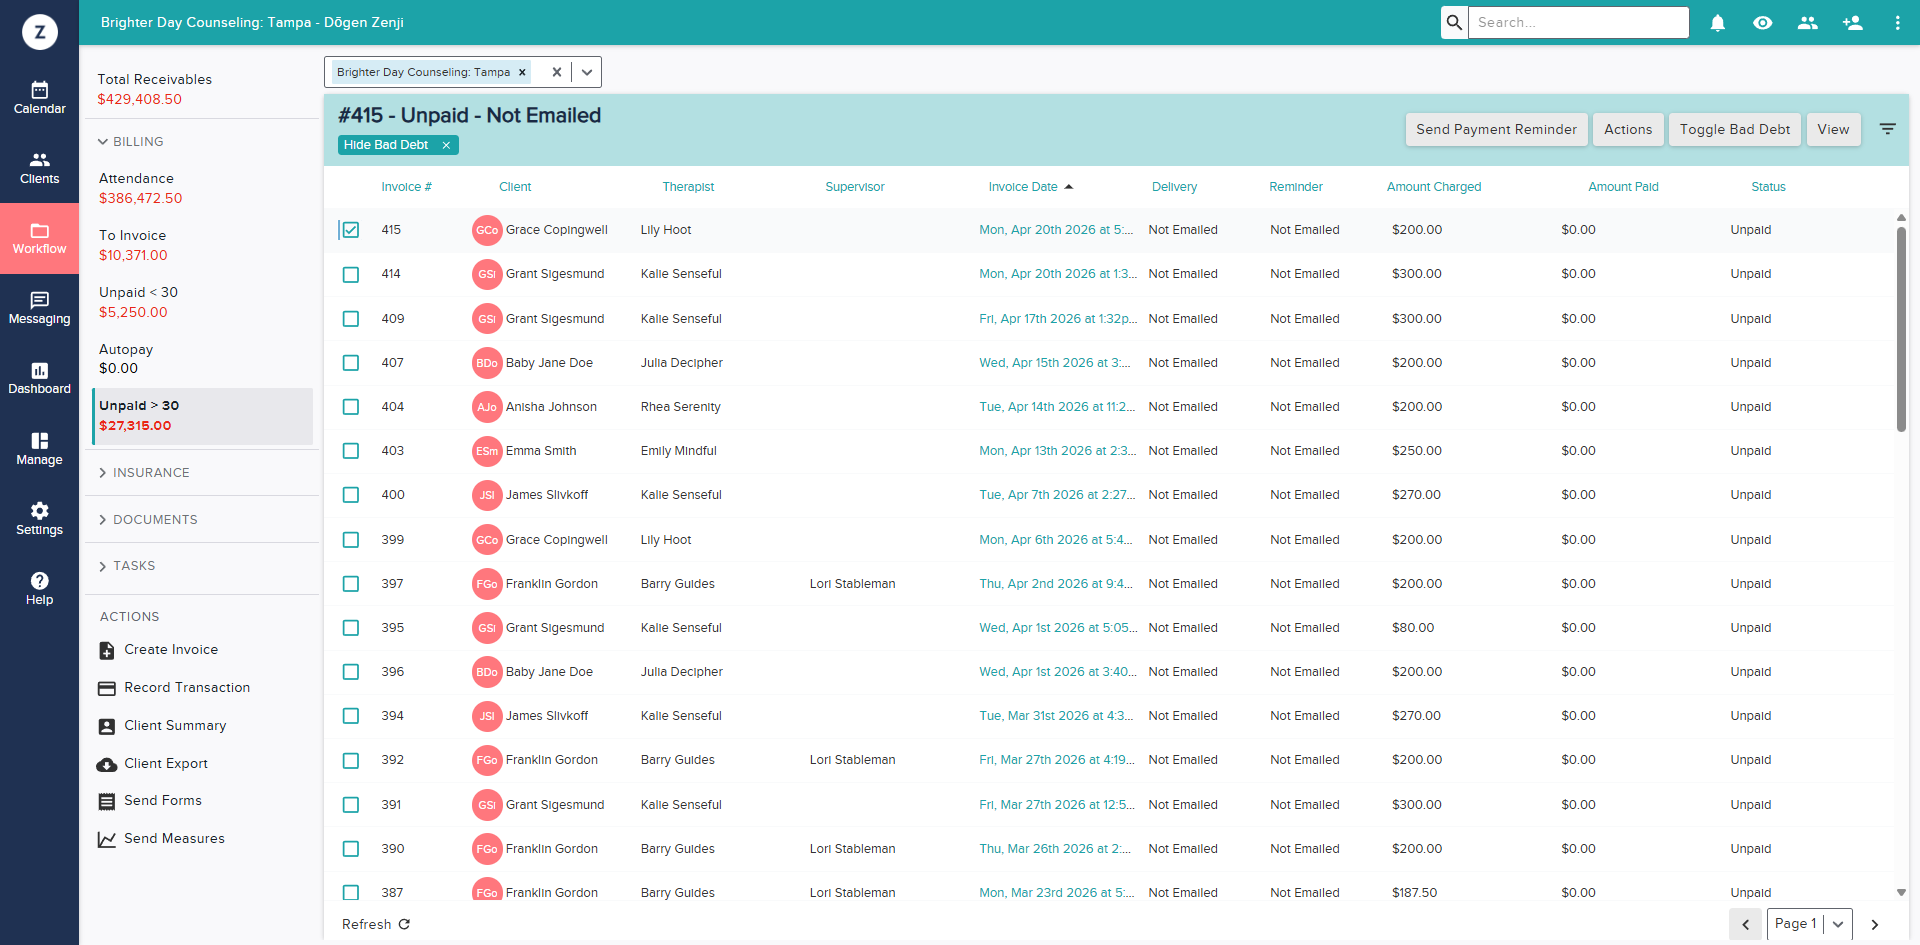Open the Messaging sidebar icon
Screen dimensions: 1920x945
click(x=39, y=308)
